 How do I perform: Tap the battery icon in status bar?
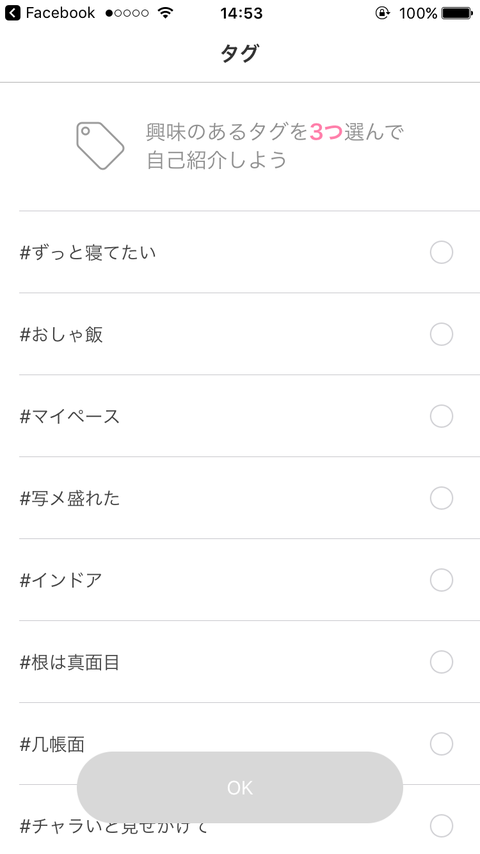click(457, 13)
